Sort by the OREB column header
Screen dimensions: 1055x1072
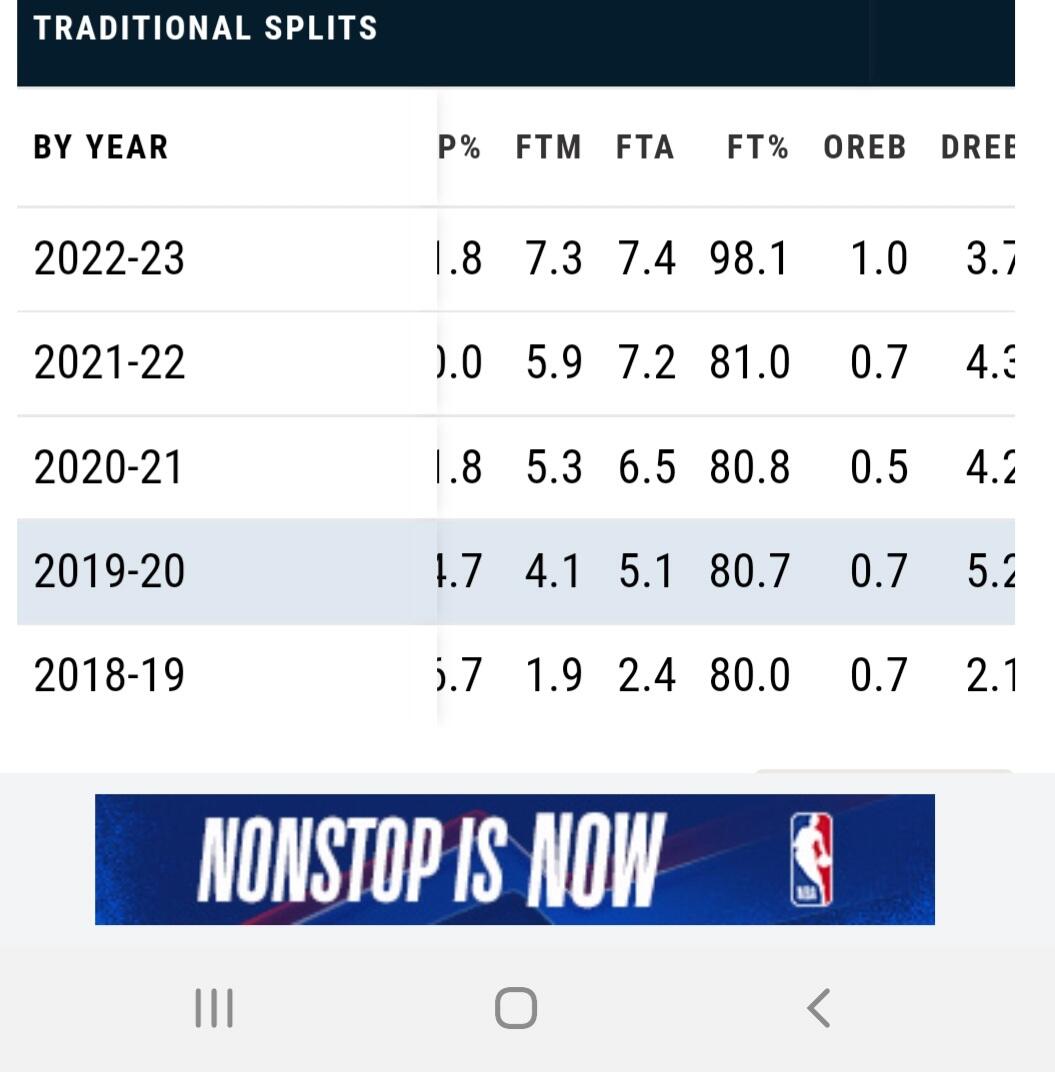coord(865,147)
